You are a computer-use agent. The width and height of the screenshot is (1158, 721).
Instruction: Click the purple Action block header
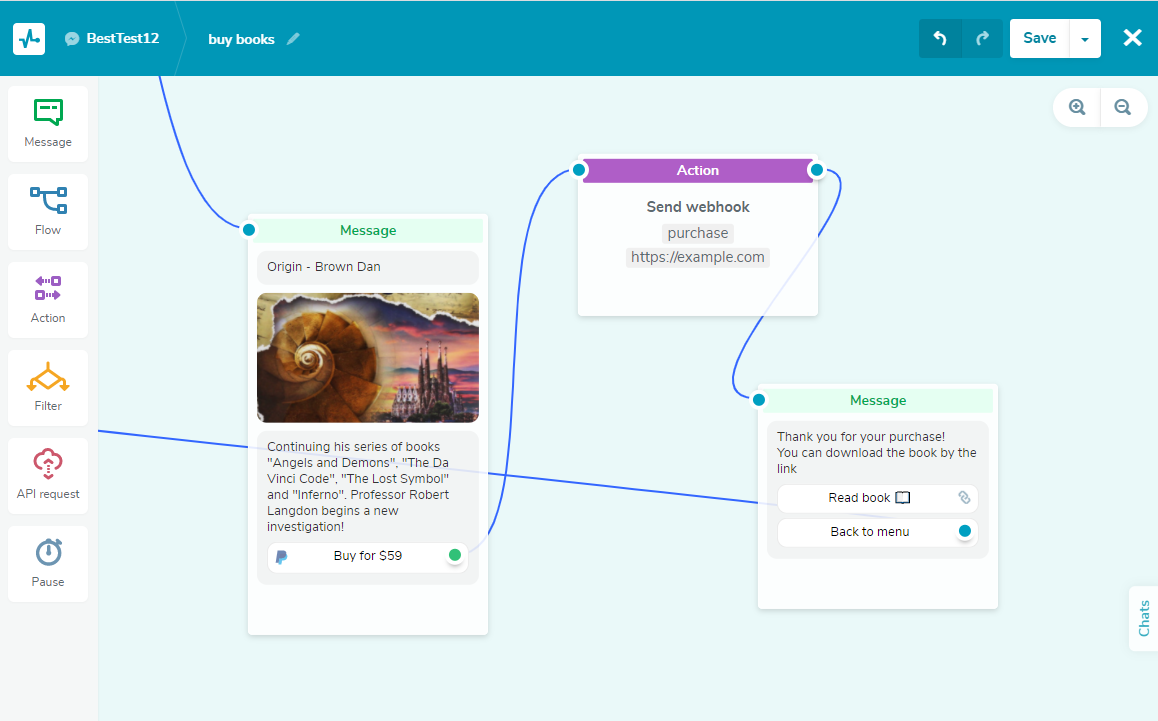[x=697, y=170]
